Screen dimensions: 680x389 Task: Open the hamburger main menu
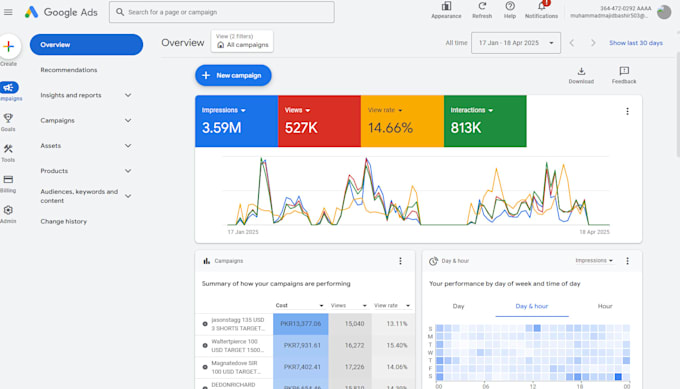[8, 12]
